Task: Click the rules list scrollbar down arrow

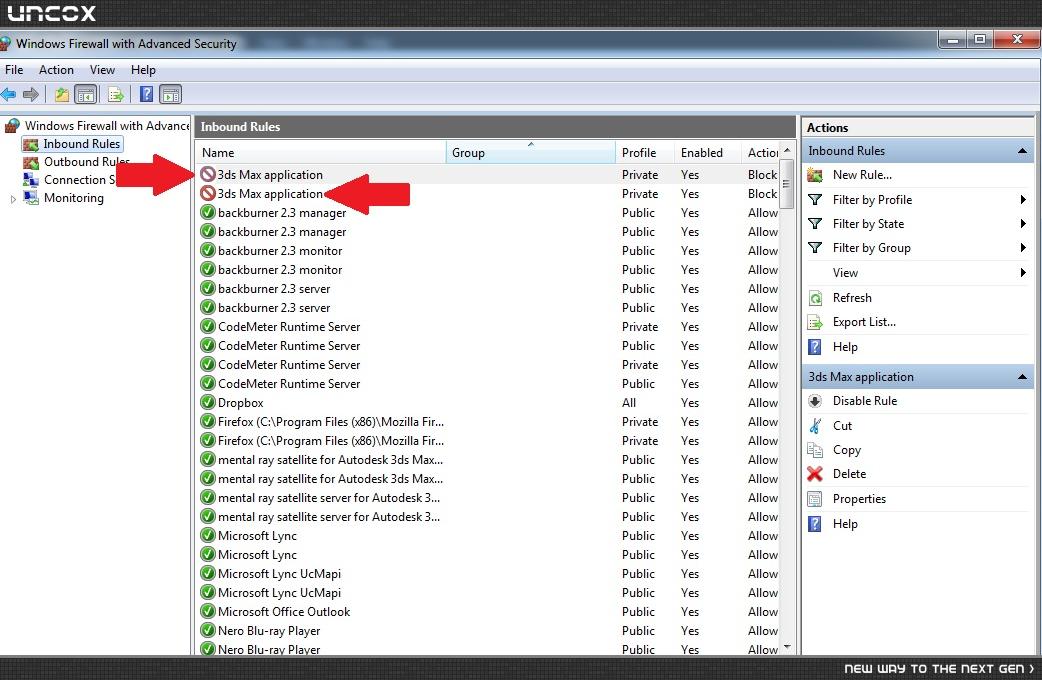Action: (x=787, y=647)
